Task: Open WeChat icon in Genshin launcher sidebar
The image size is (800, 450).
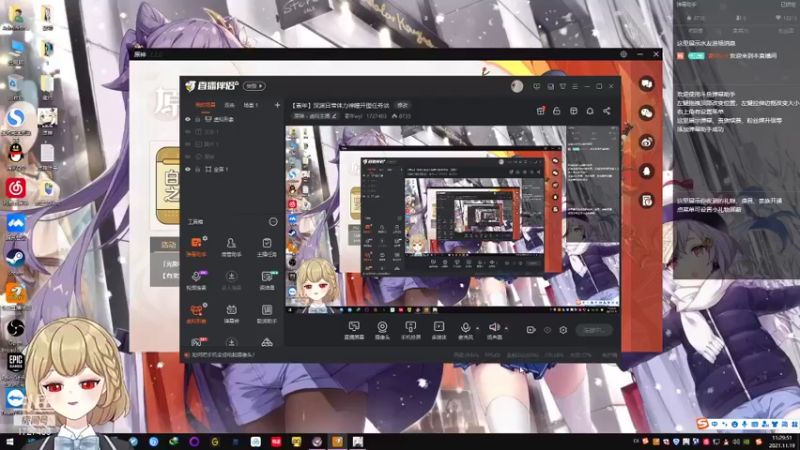Action: [646, 113]
